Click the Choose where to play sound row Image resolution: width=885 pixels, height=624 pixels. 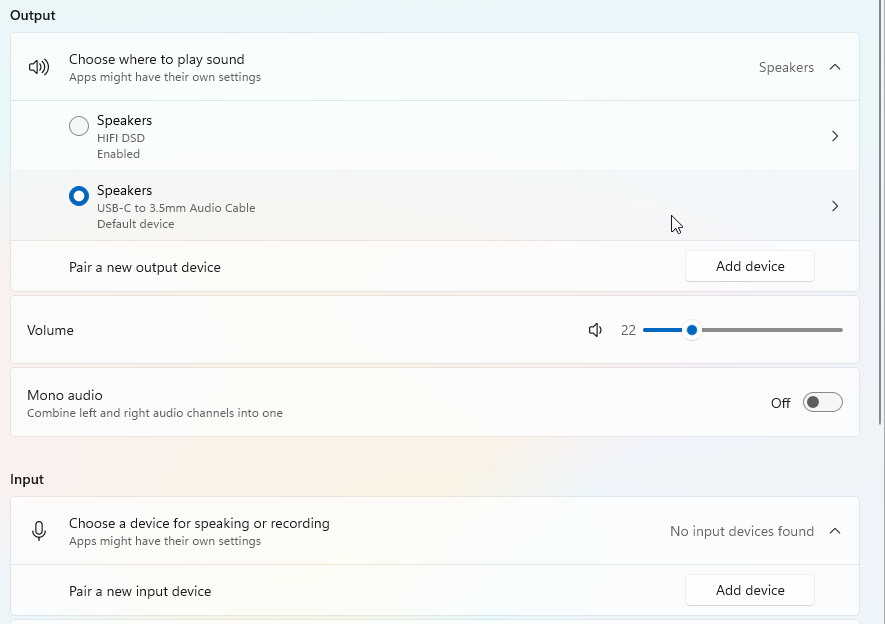pos(400,67)
